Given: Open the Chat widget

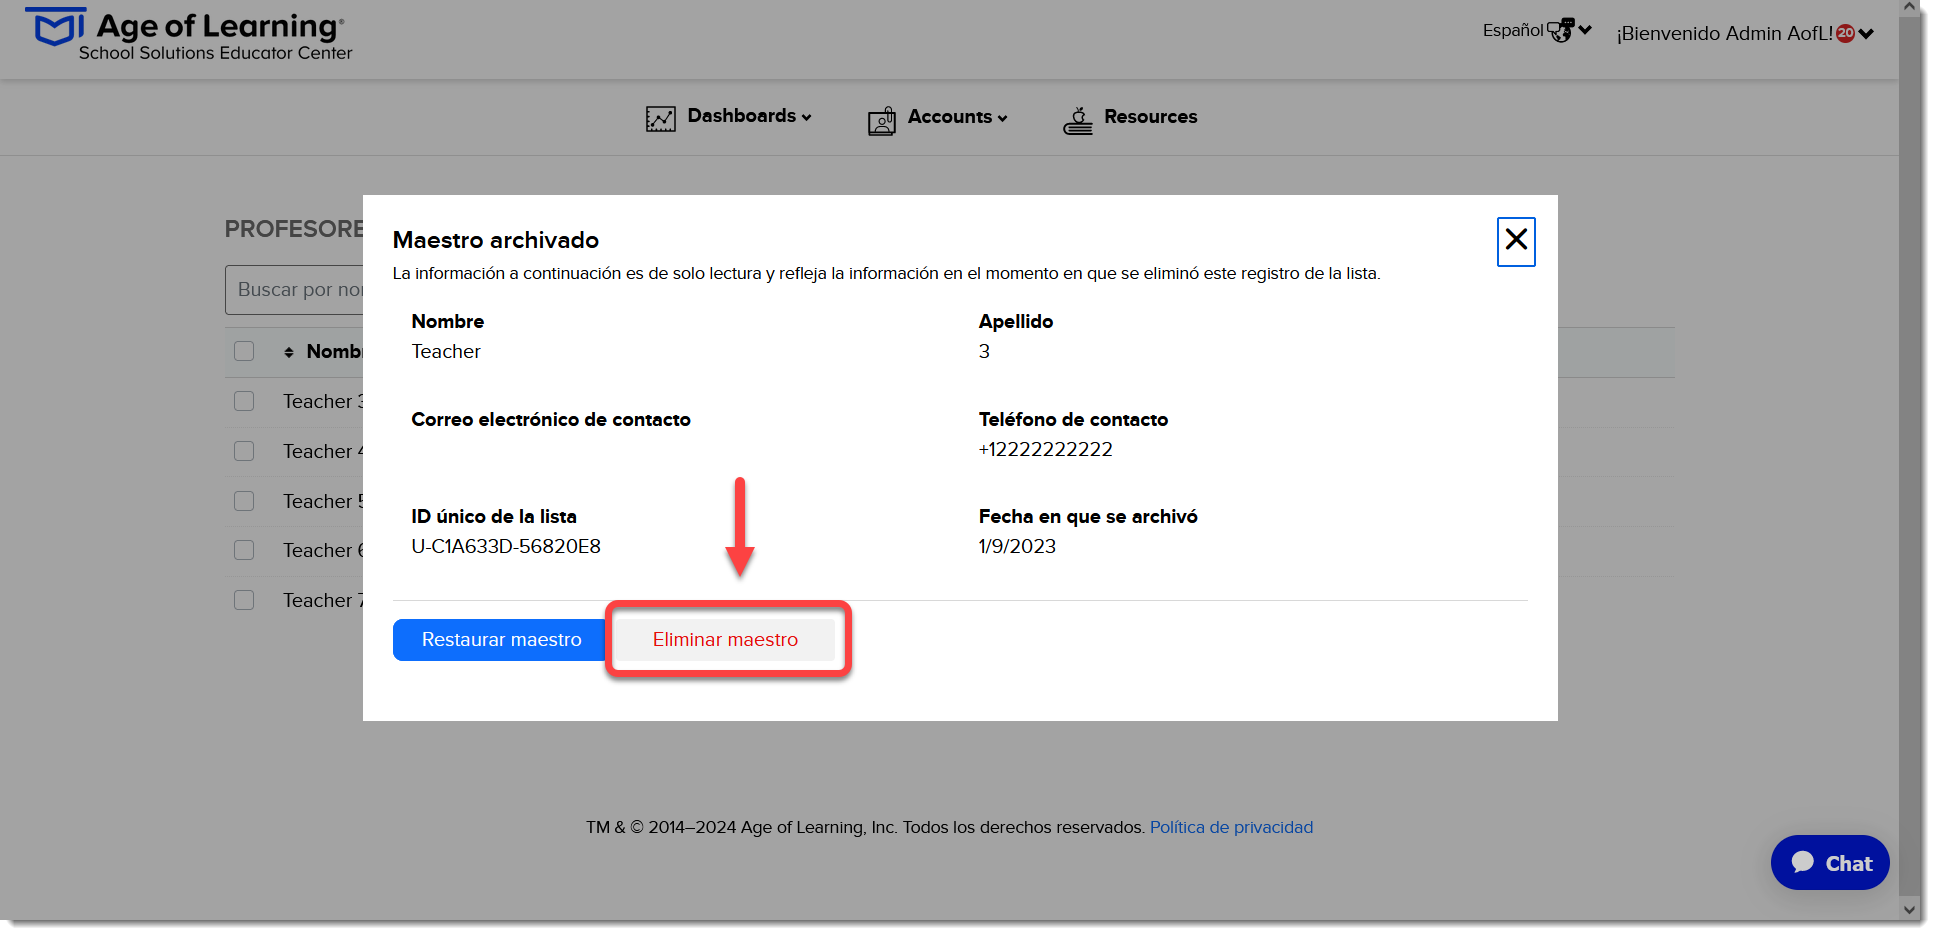Looking at the screenshot, I should (1830, 862).
